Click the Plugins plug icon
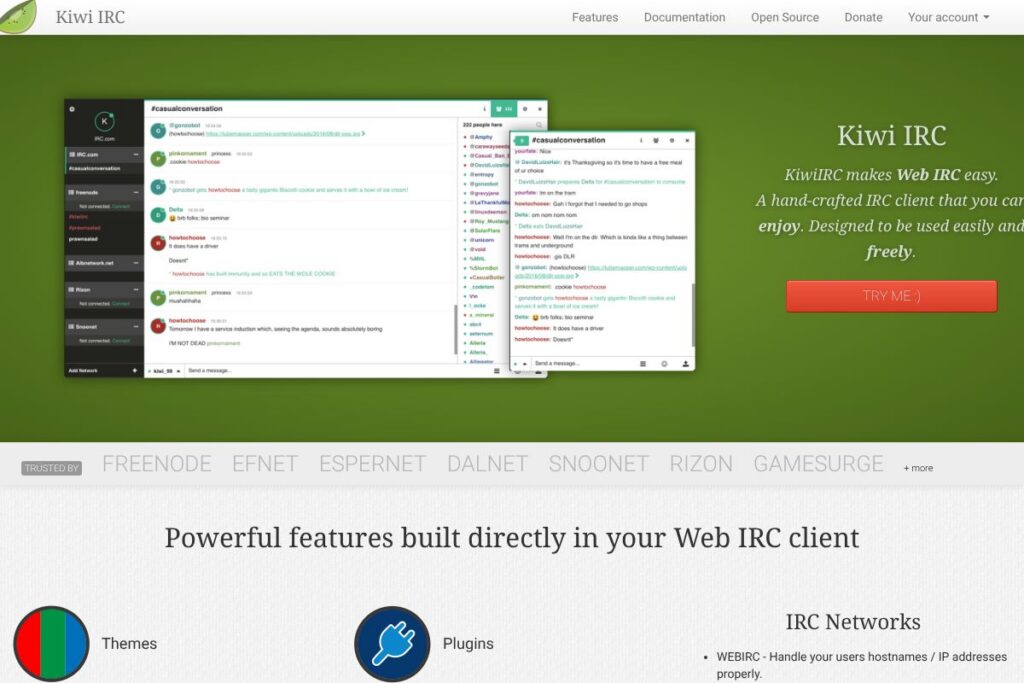The width and height of the screenshot is (1024, 683). coord(392,643)
